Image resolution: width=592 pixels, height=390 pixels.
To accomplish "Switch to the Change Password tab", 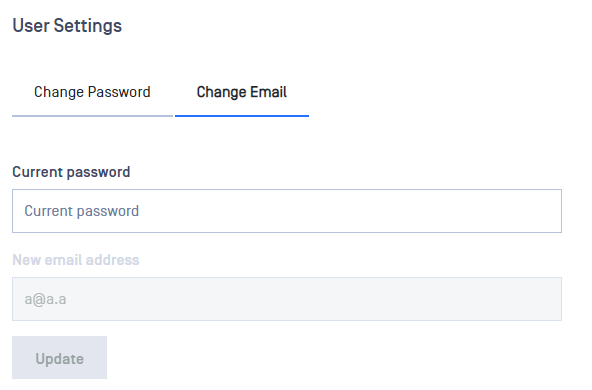I will pos(92,92).
